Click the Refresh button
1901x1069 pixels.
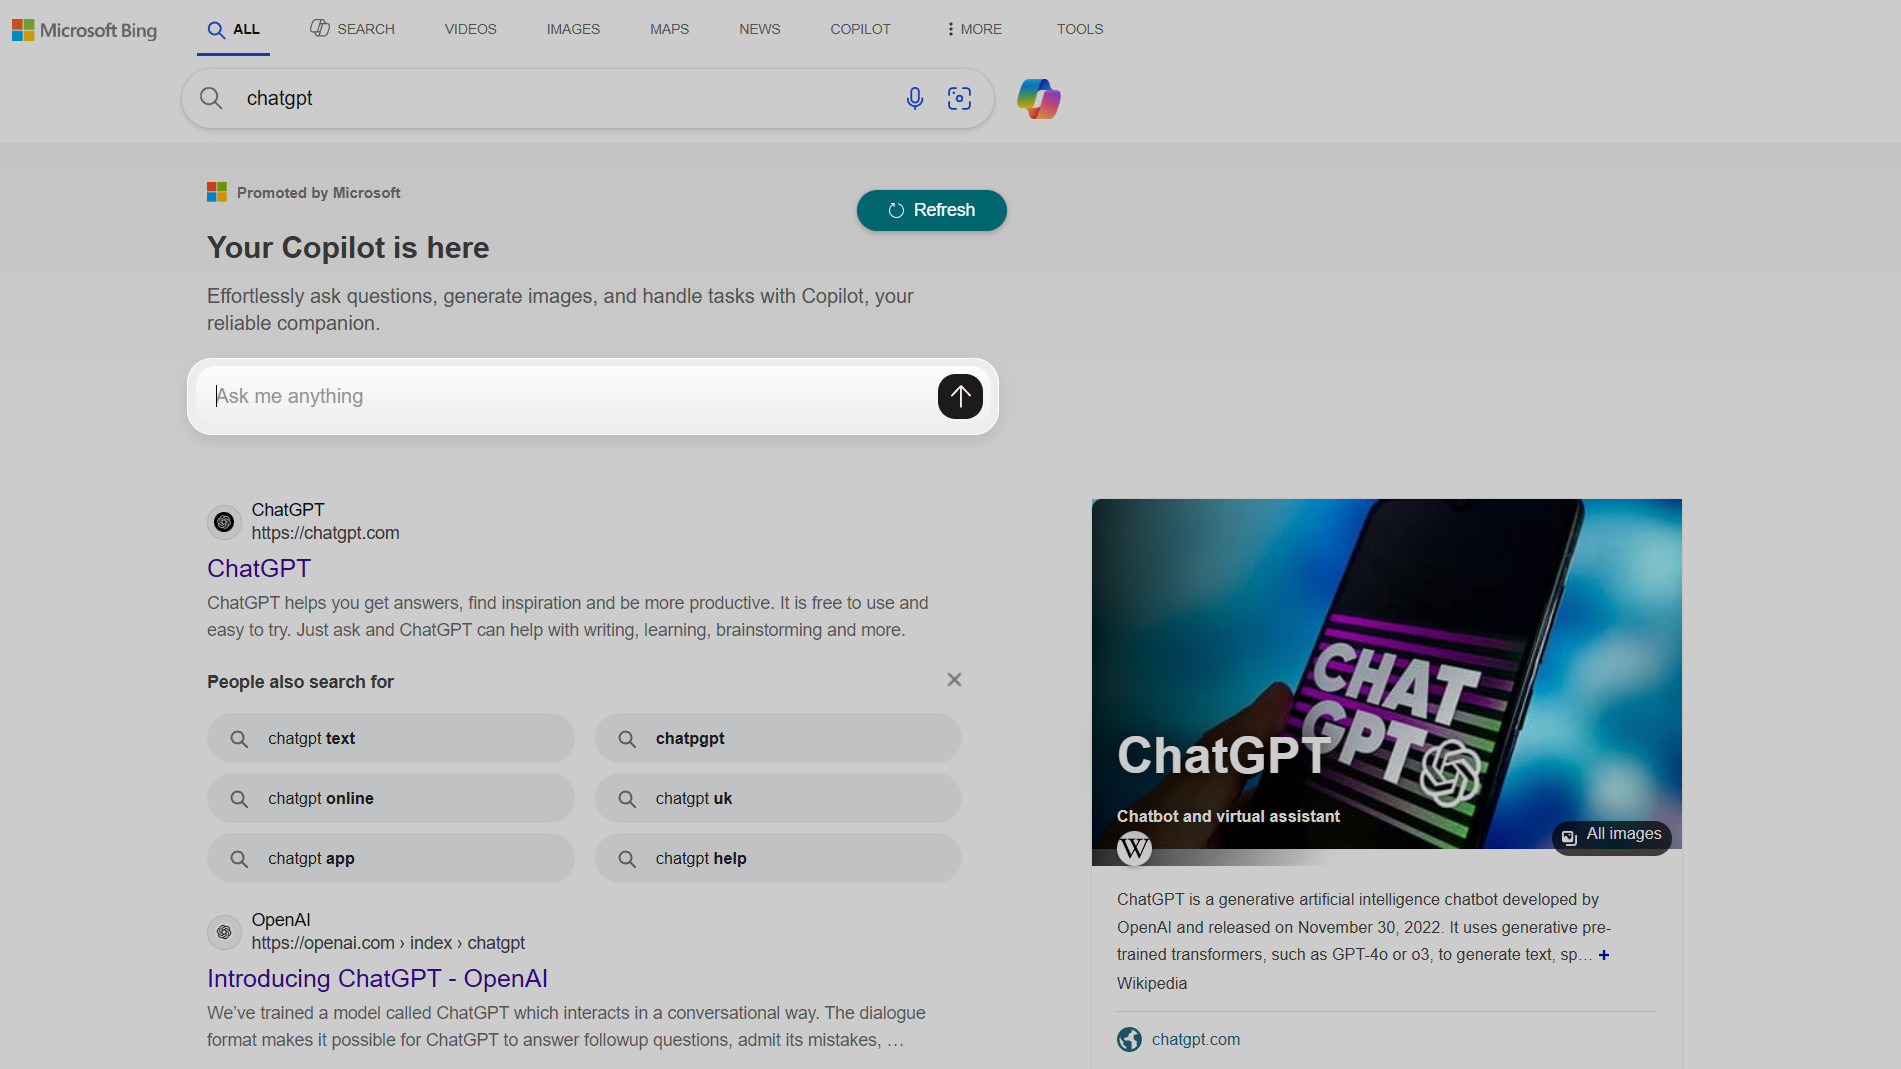coord(931,210)
